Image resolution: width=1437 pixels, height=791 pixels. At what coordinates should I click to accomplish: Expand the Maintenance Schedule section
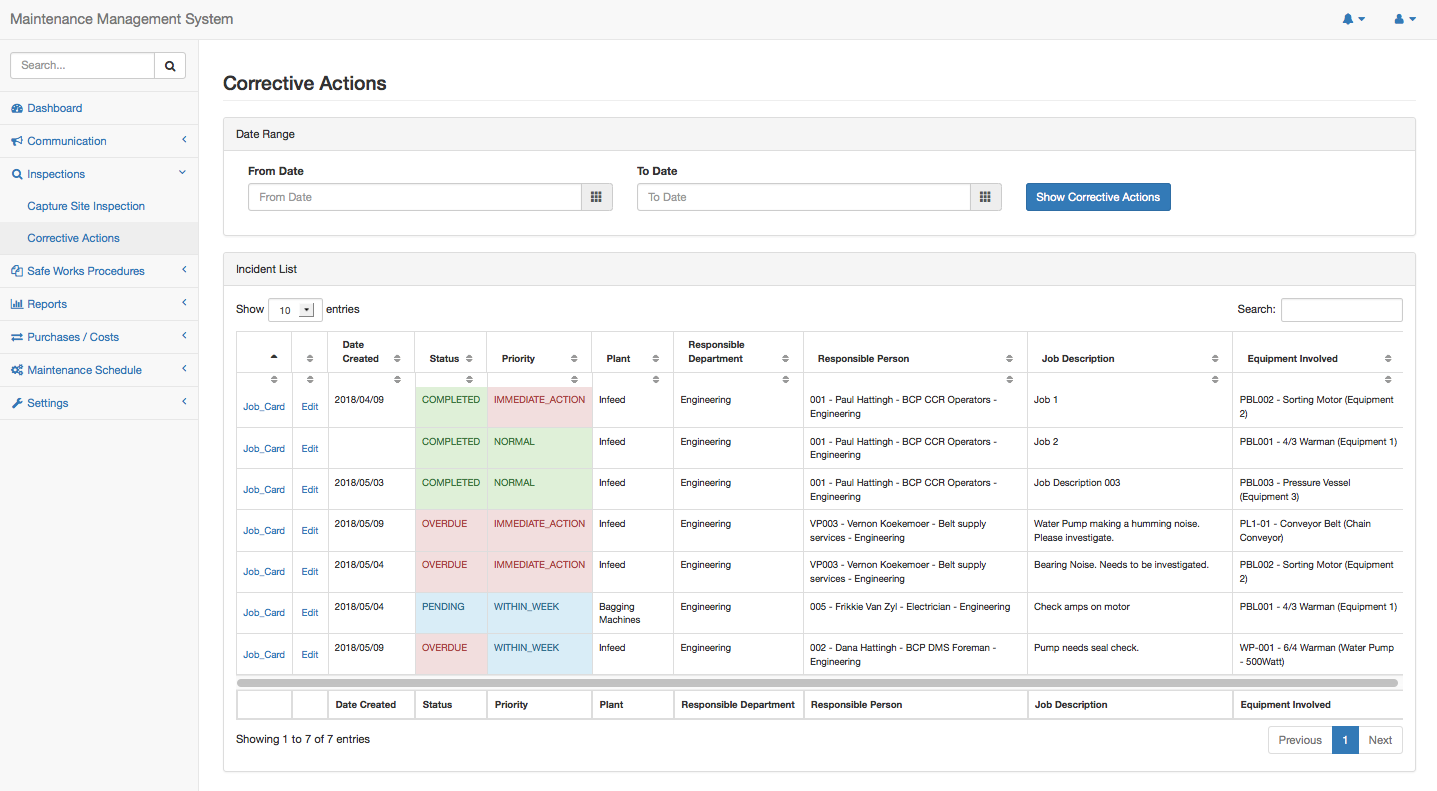tap(84, 370)
